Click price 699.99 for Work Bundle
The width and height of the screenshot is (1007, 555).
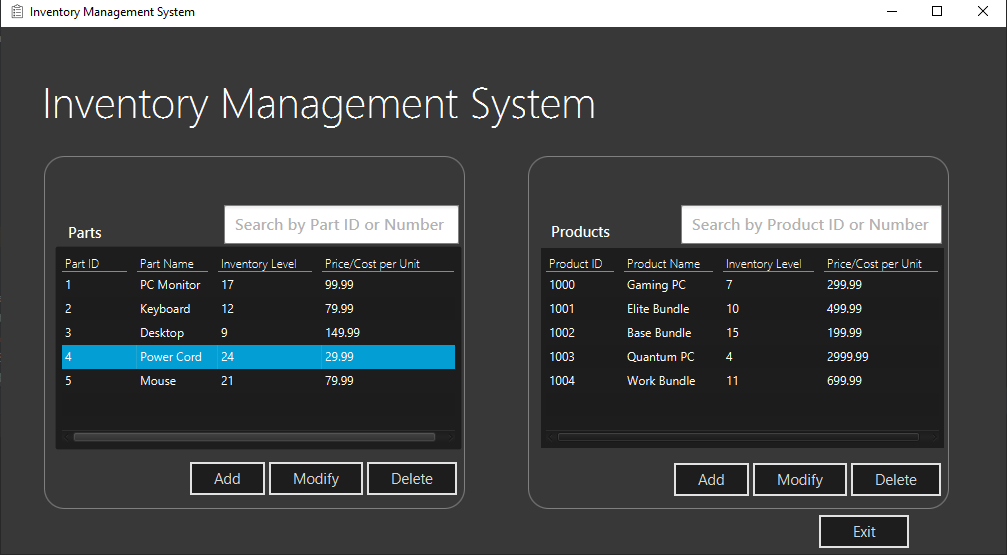[x=845, y=381]
